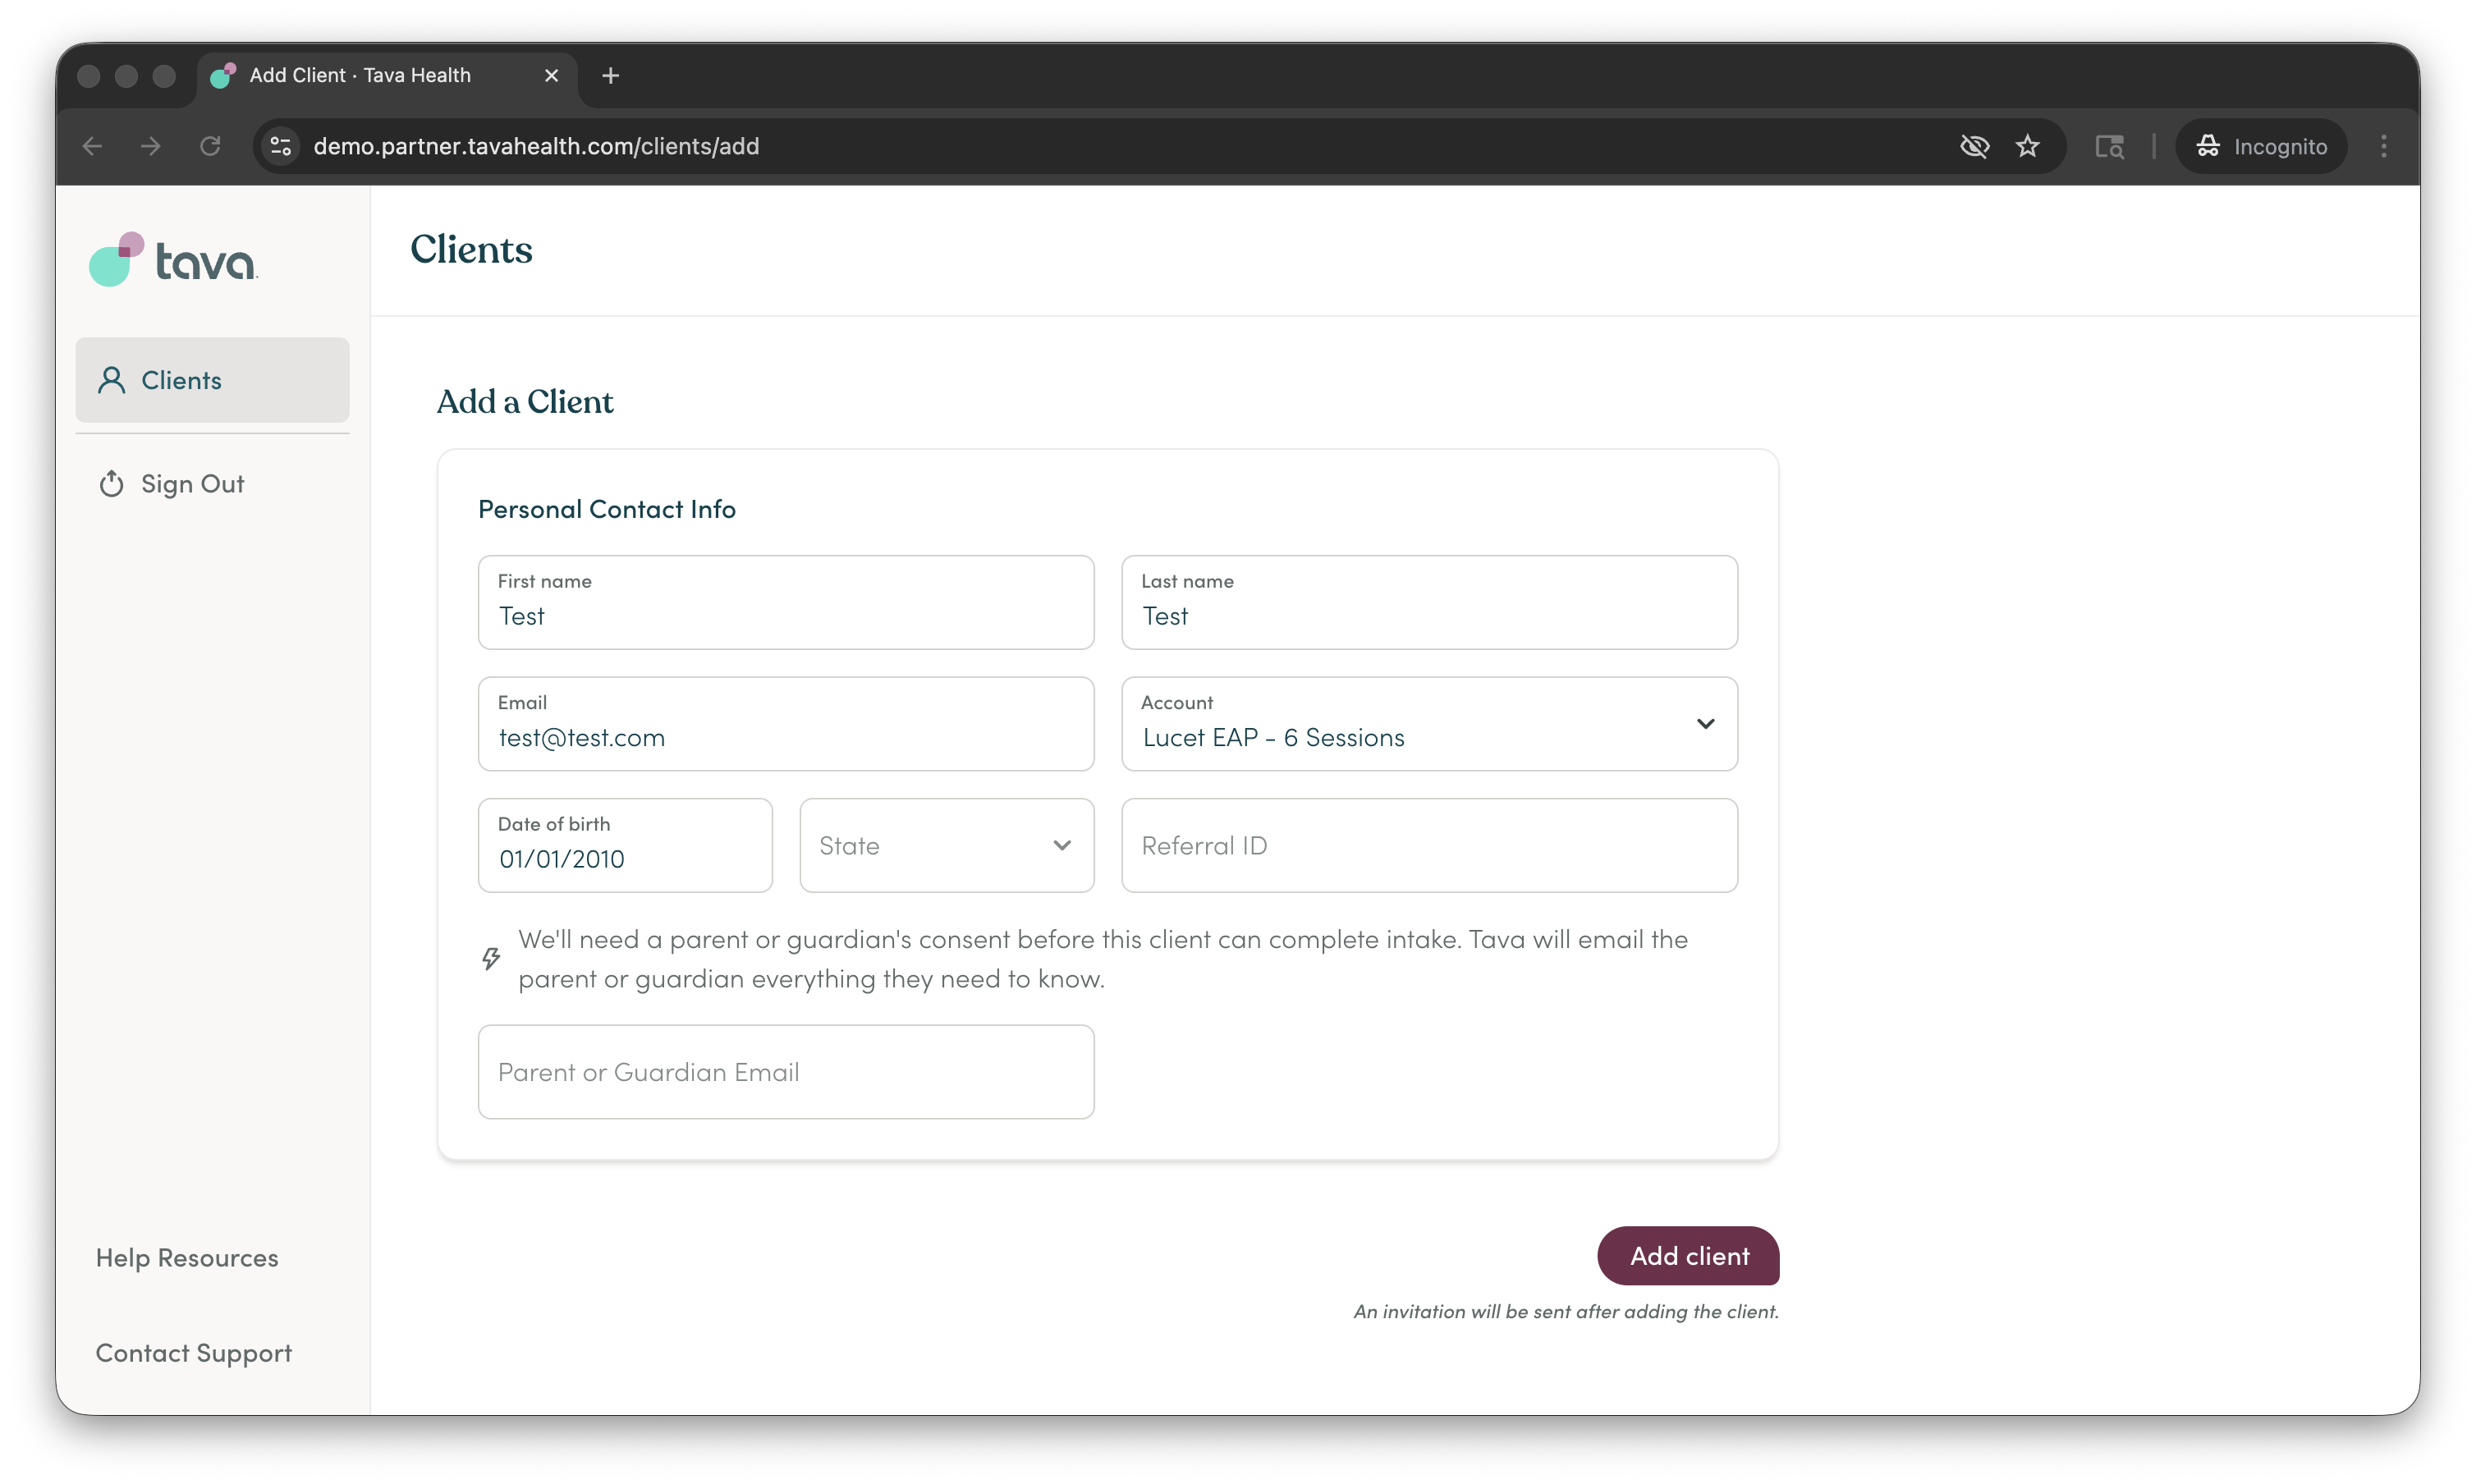Open the Clients sidebar item

click(x=212, y=380)
